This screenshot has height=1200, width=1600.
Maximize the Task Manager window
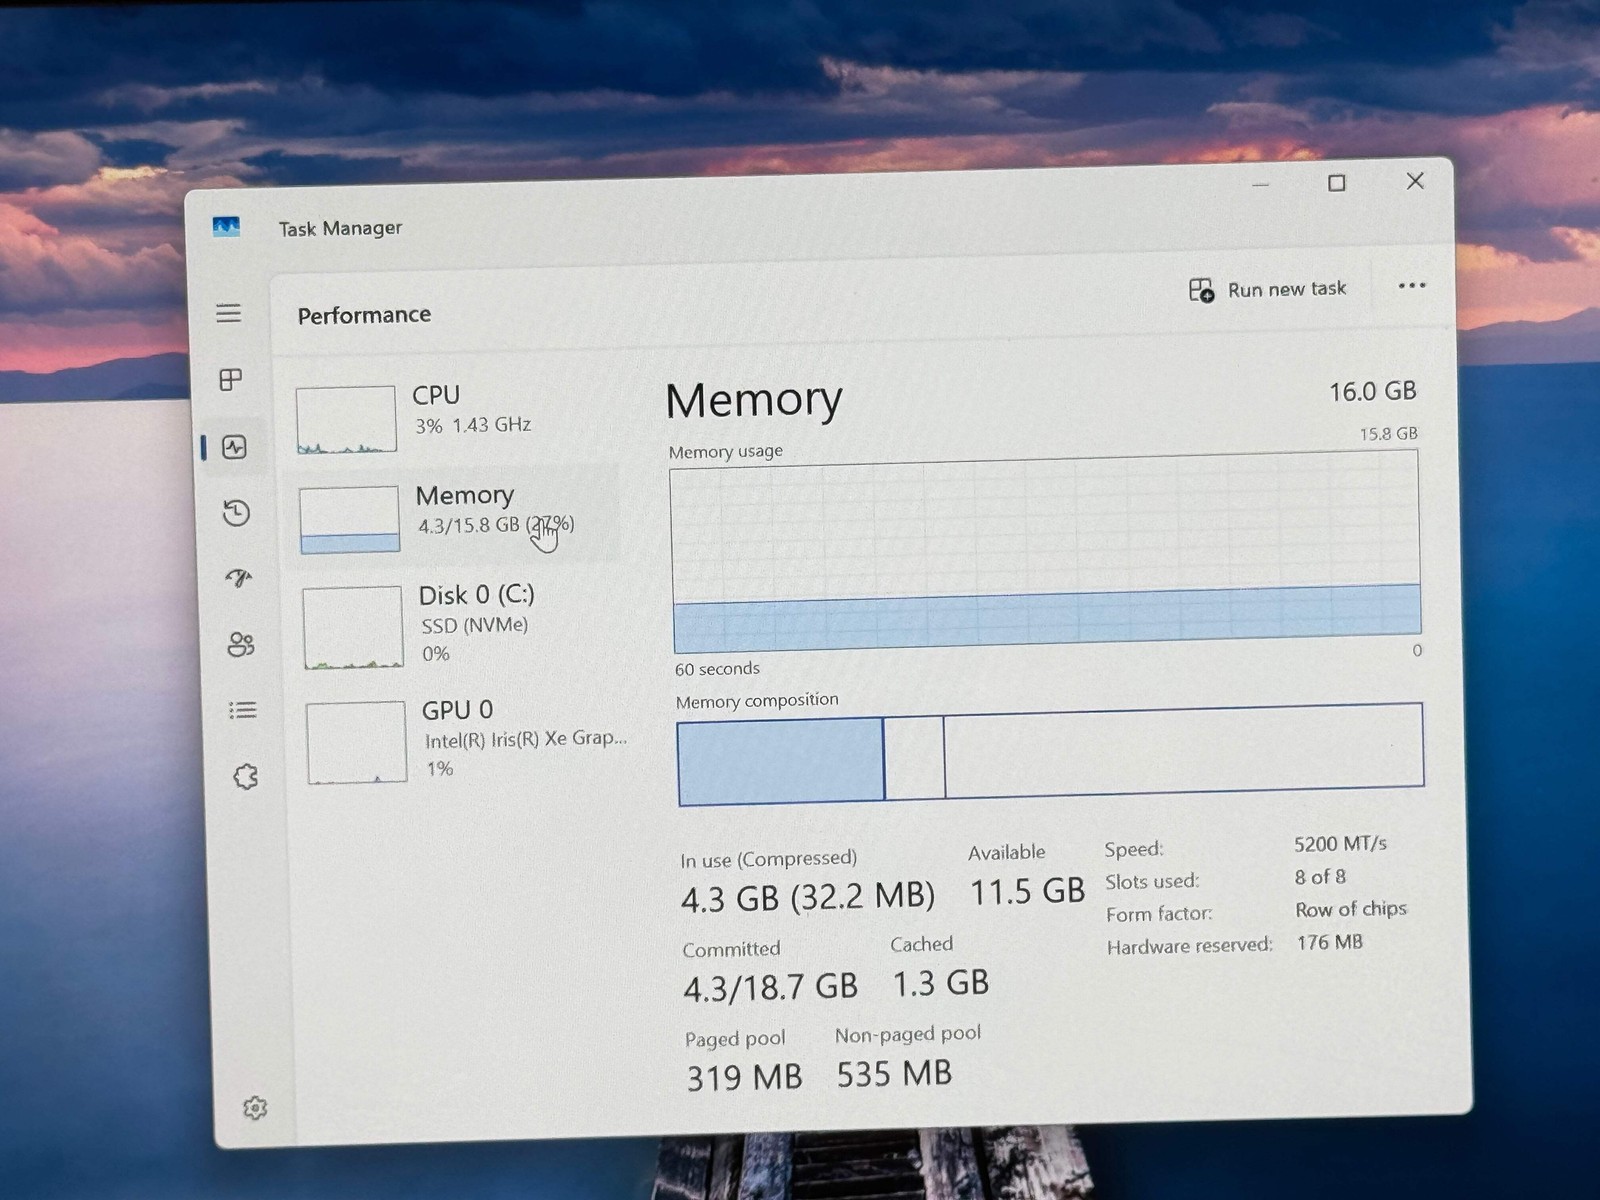[x=1337, y=183]
